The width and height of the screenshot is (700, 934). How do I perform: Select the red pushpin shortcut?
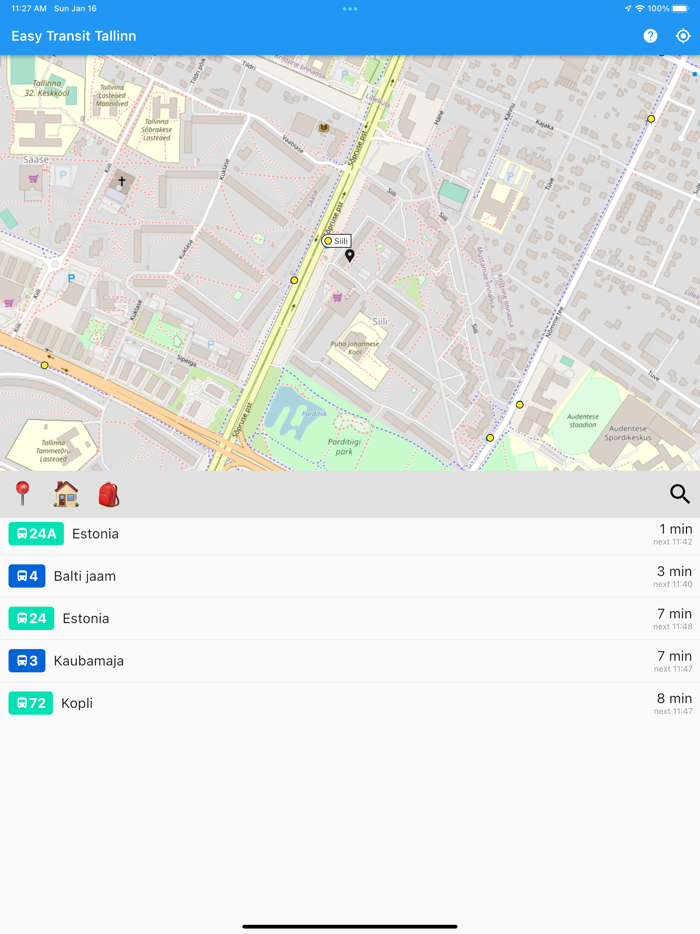(x=22, y=494)
